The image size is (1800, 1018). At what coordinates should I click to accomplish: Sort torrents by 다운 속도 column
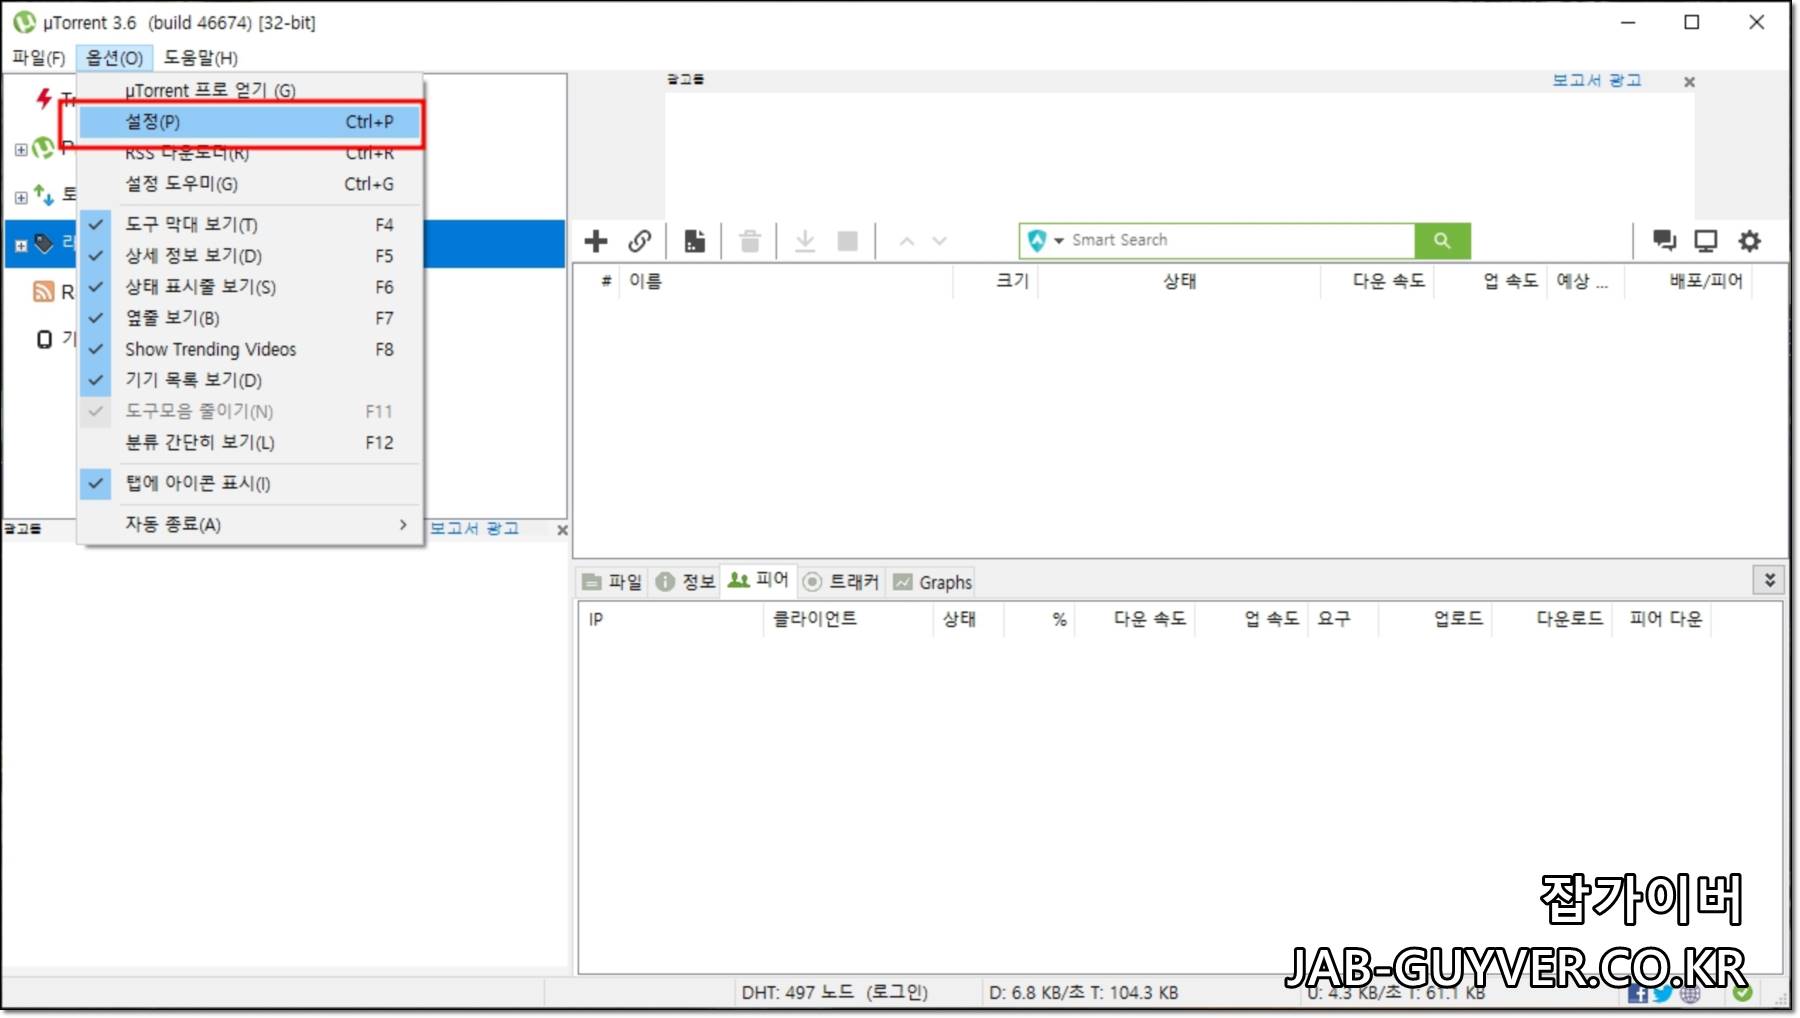1379,281
